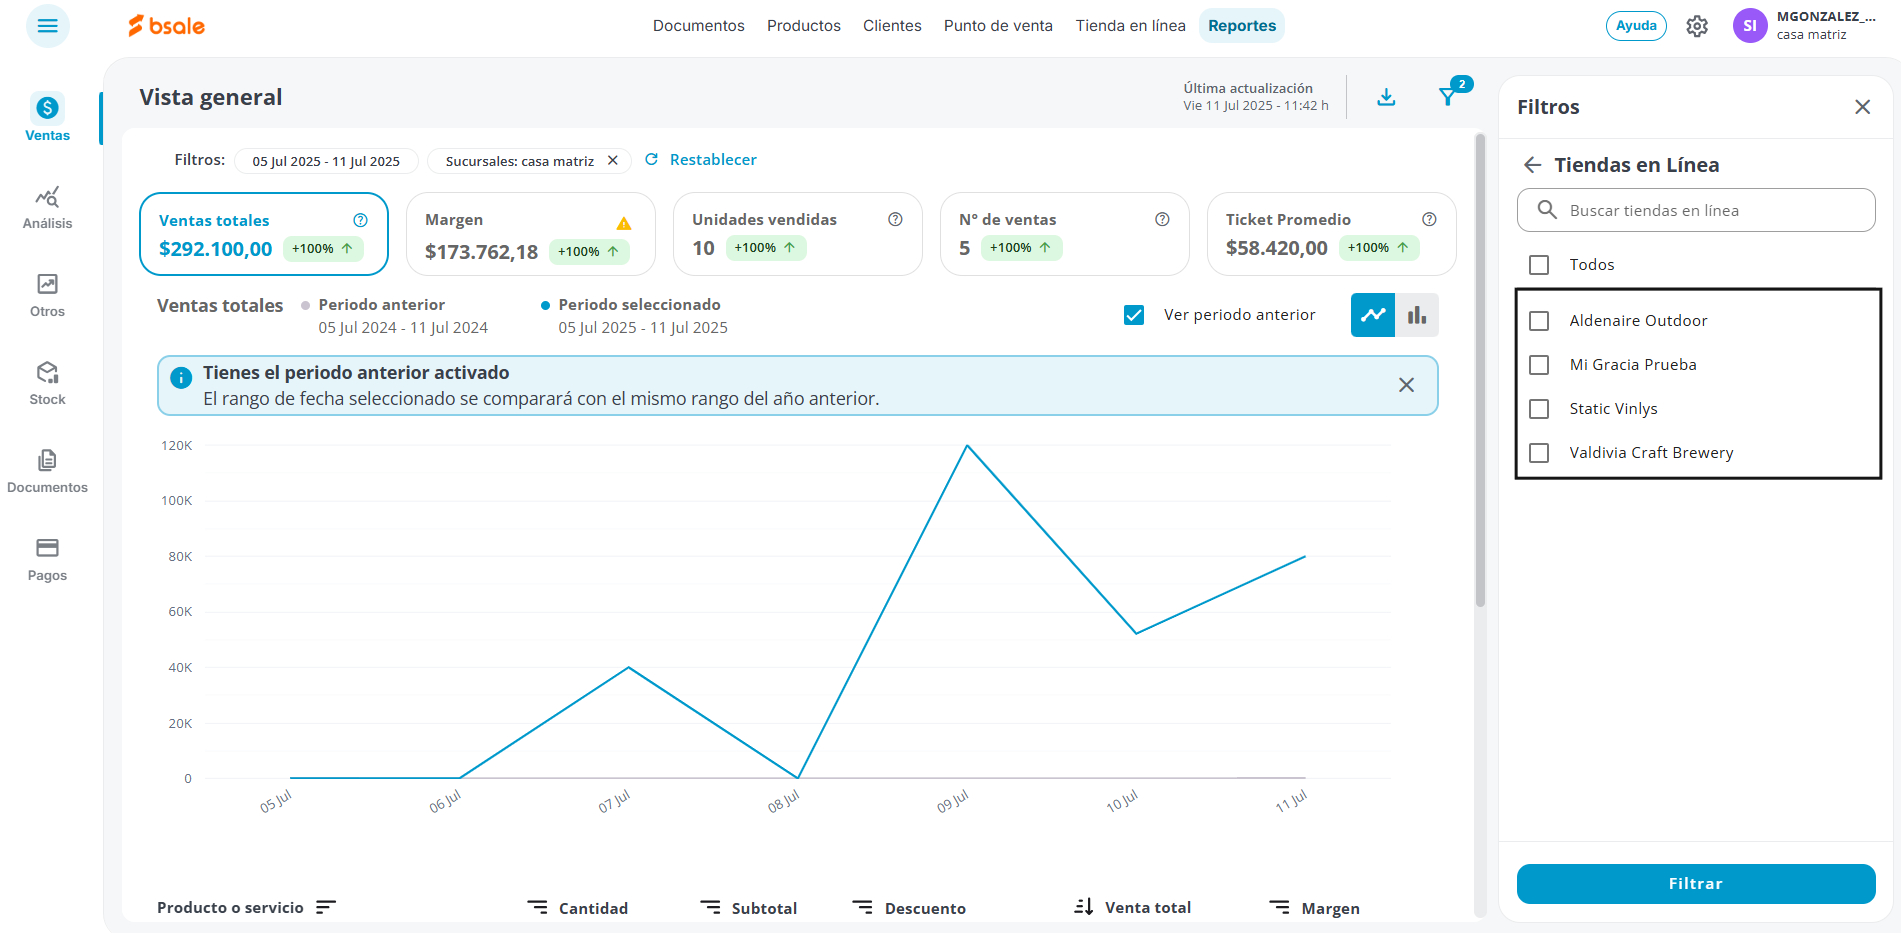Select the Ticket Promedio card
Viewport: 1901px width, 933px height.
[1332, 234]
